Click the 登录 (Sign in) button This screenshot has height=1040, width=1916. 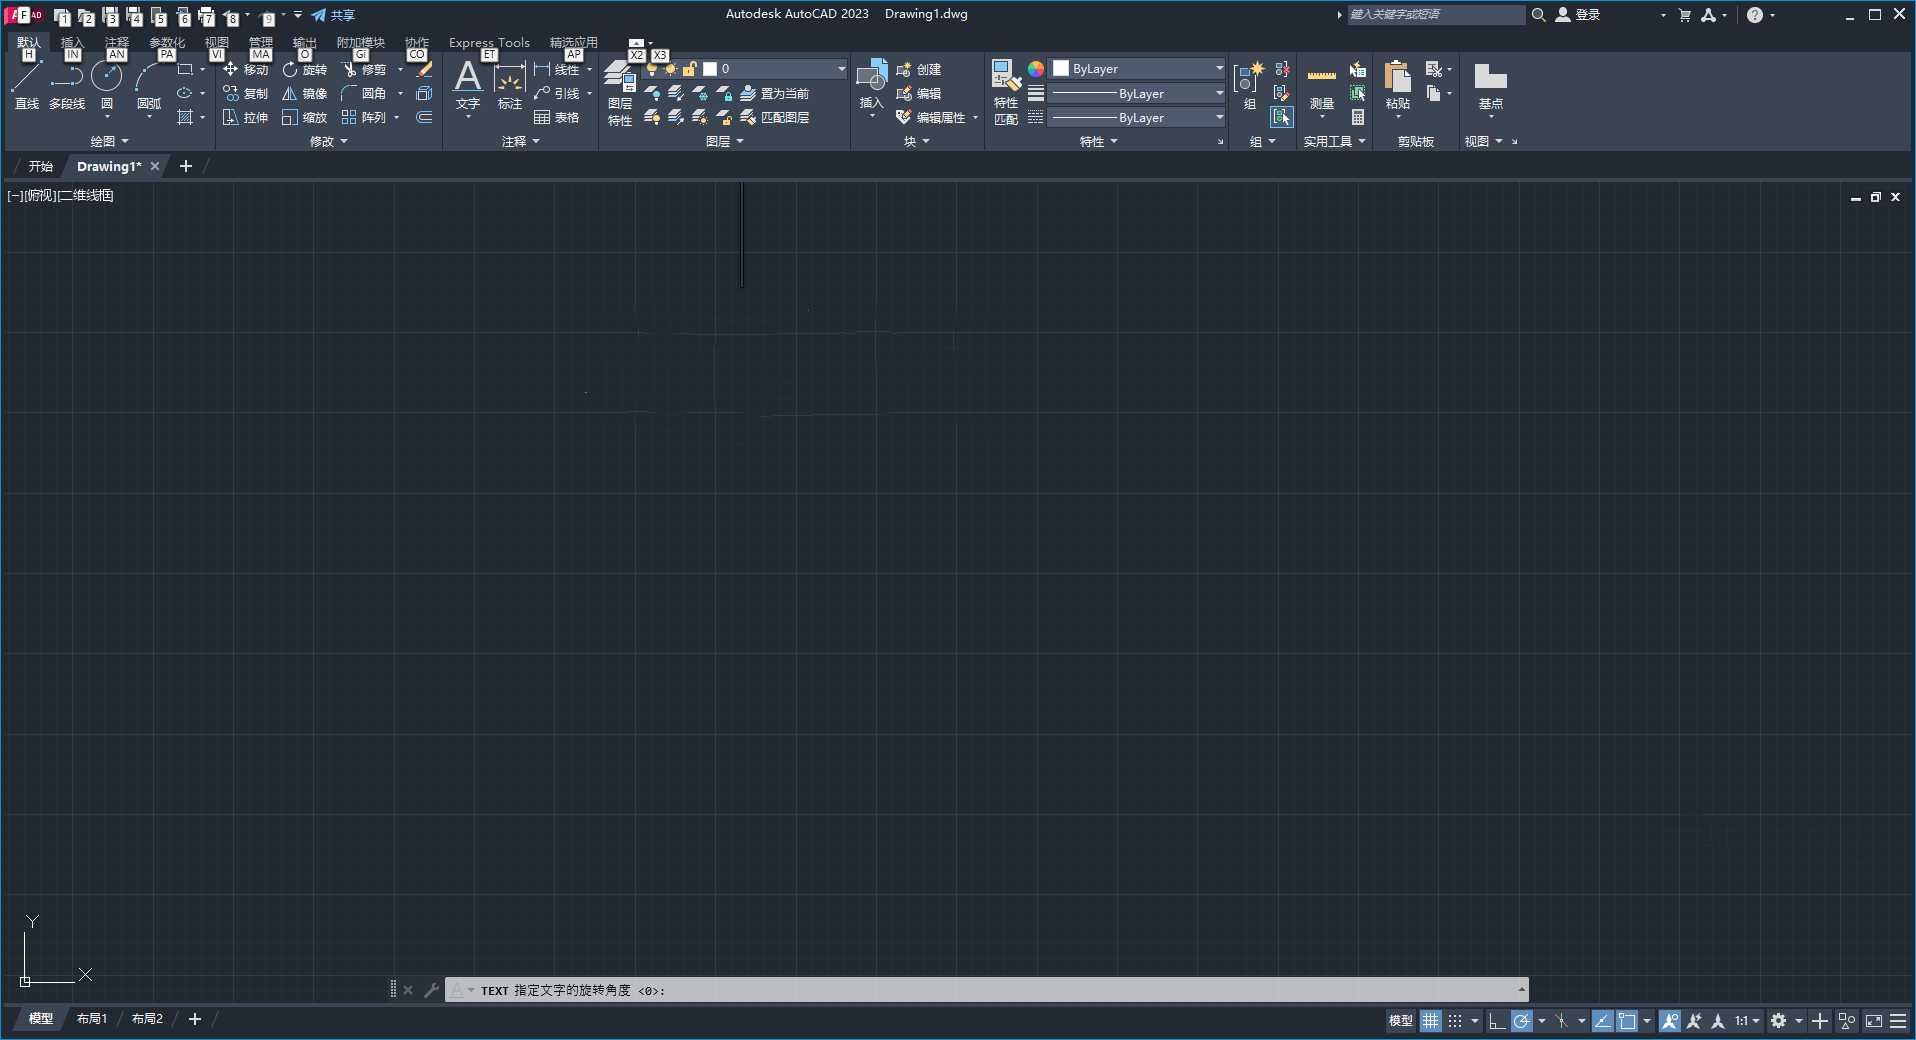1578,15
